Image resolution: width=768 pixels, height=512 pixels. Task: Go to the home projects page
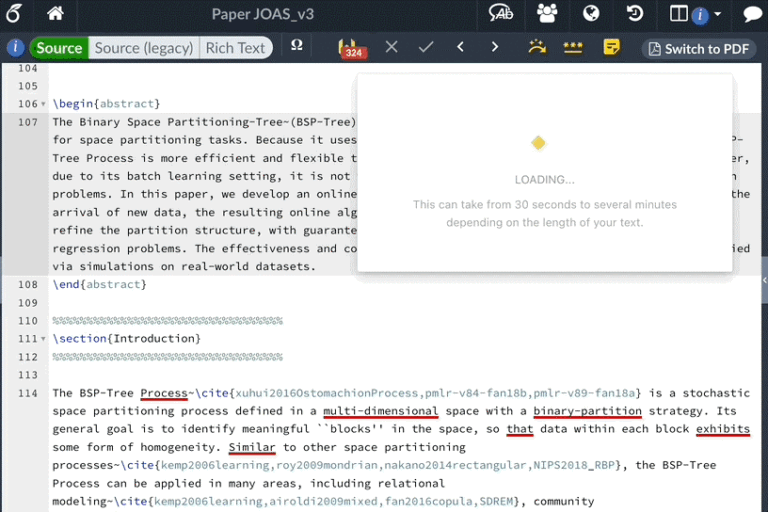[x=55, y=13]
